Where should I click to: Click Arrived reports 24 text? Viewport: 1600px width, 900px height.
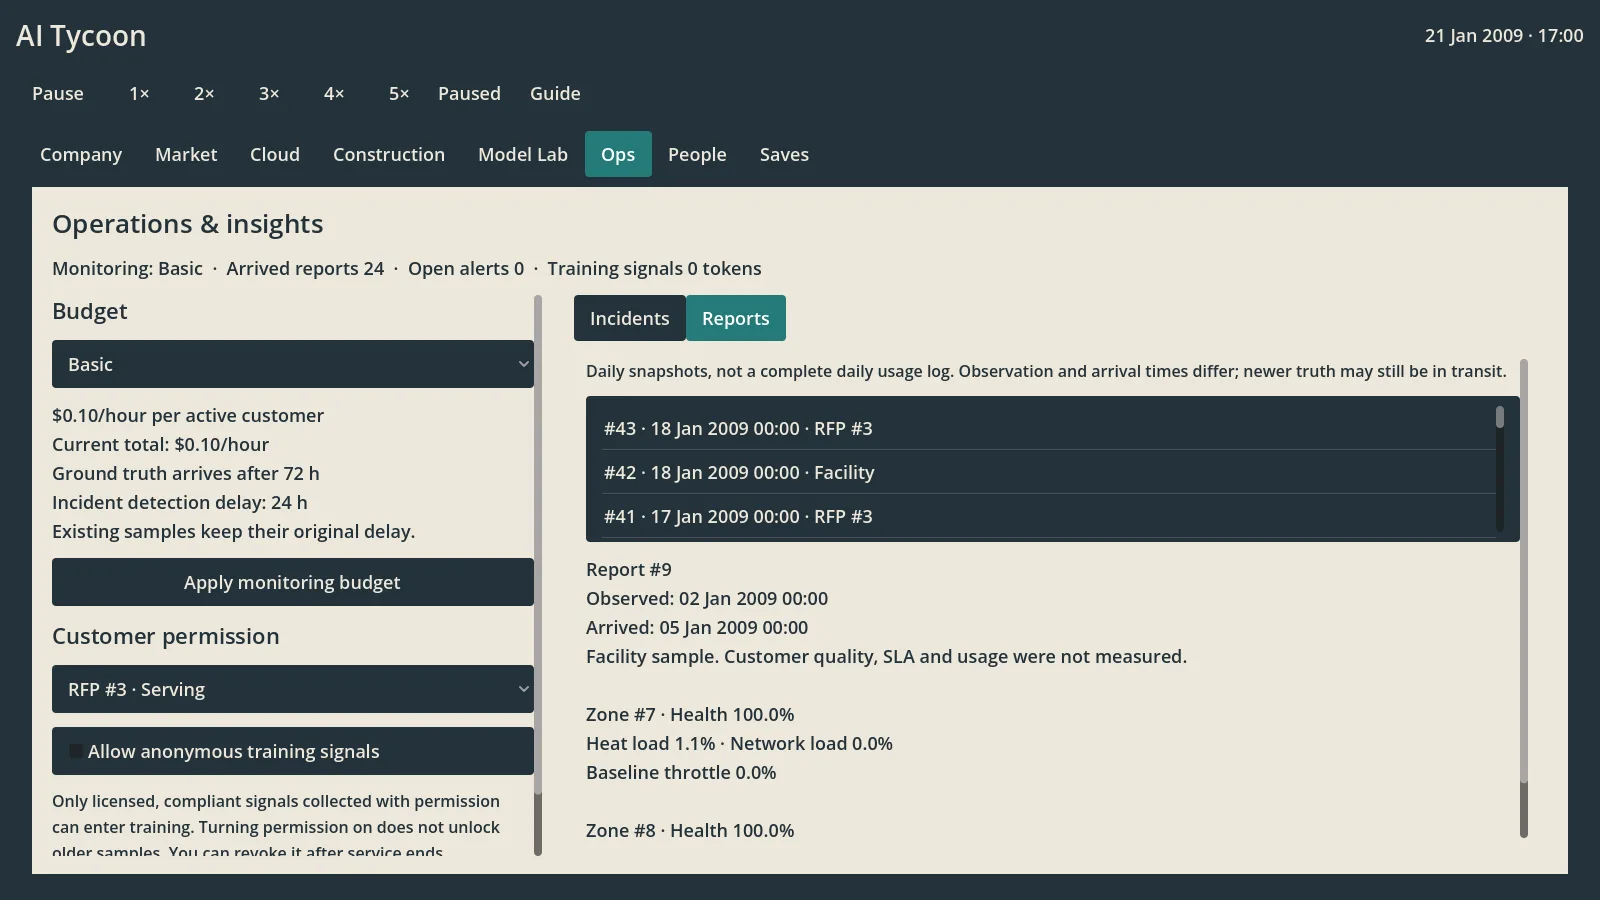click(305, 268)
